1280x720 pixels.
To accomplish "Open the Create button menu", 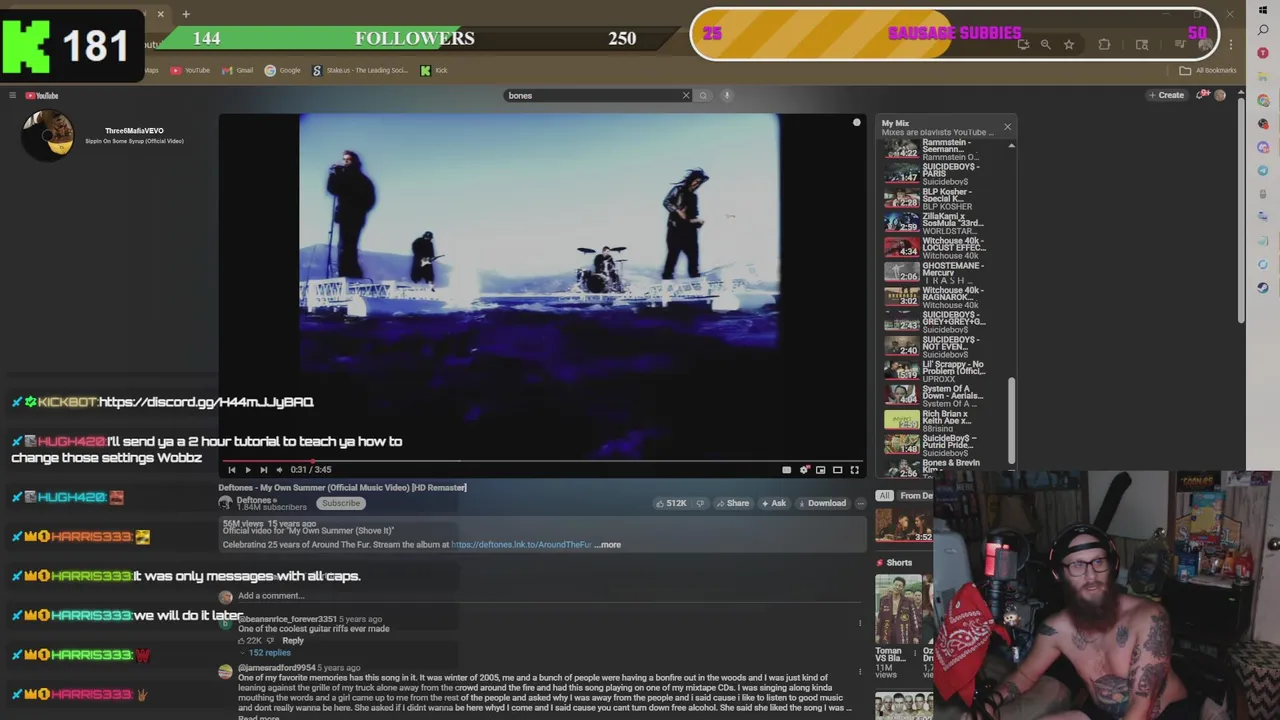I will (1166, 96).
